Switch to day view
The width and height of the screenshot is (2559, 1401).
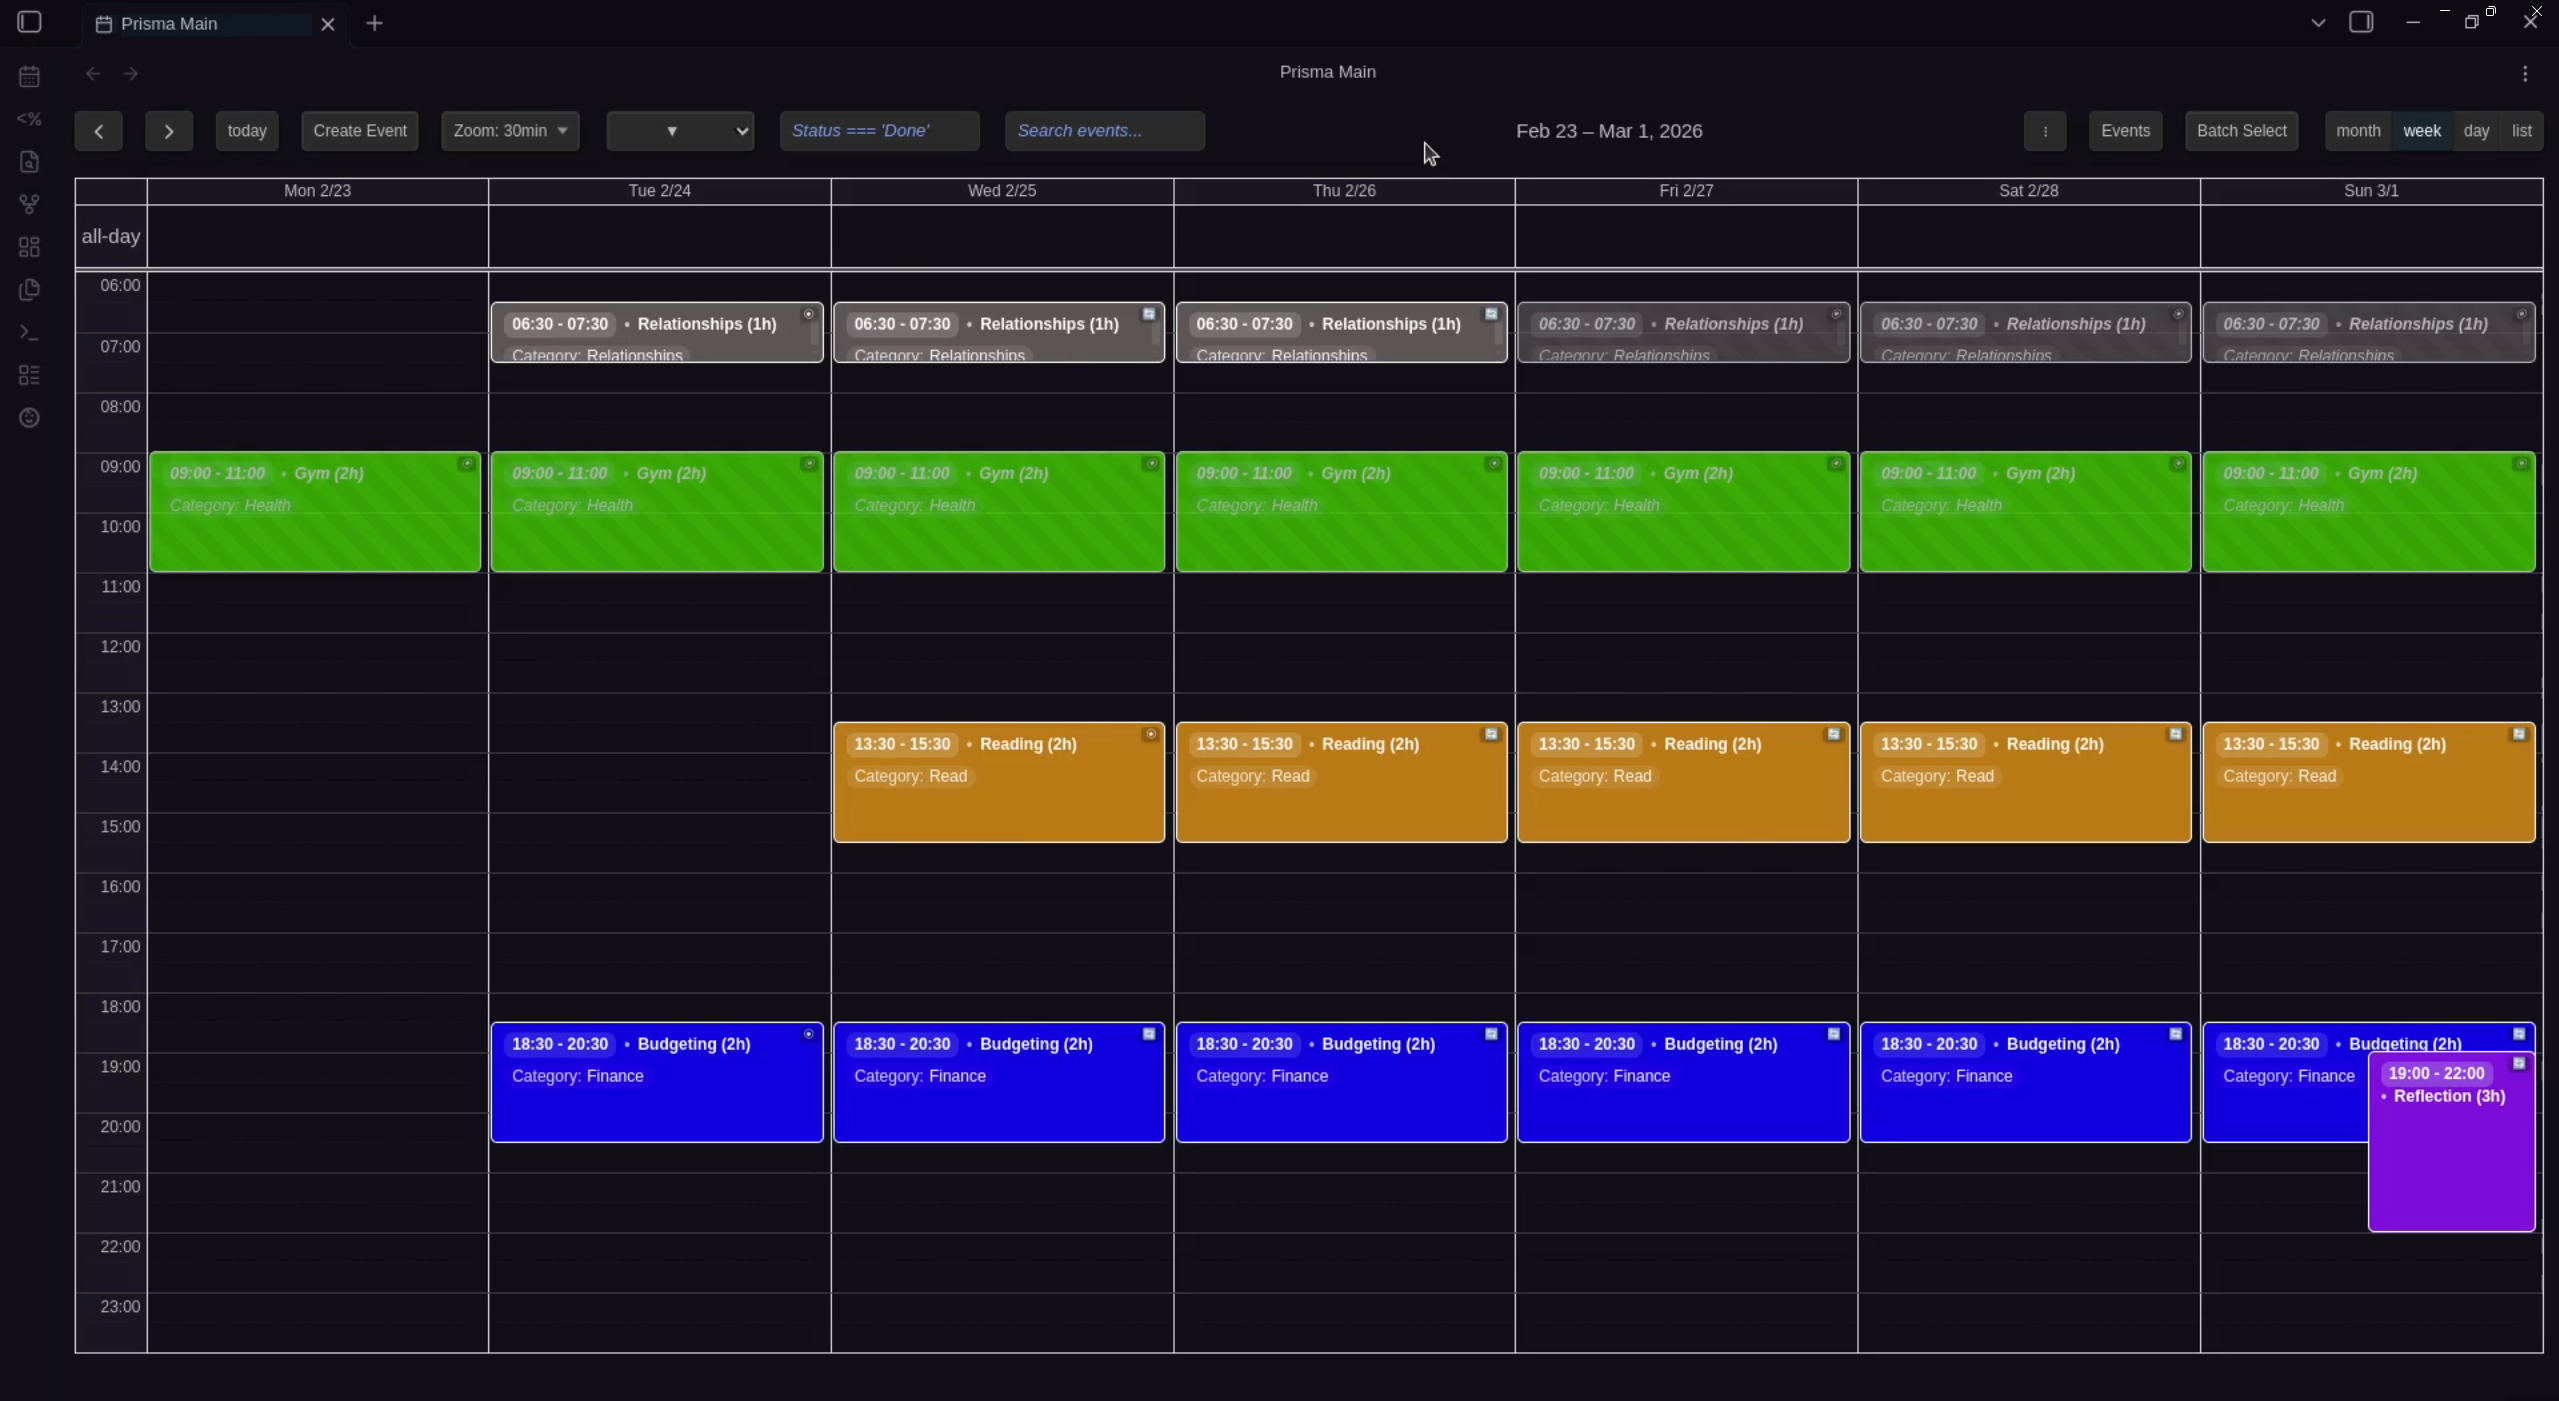(2474, 131)
